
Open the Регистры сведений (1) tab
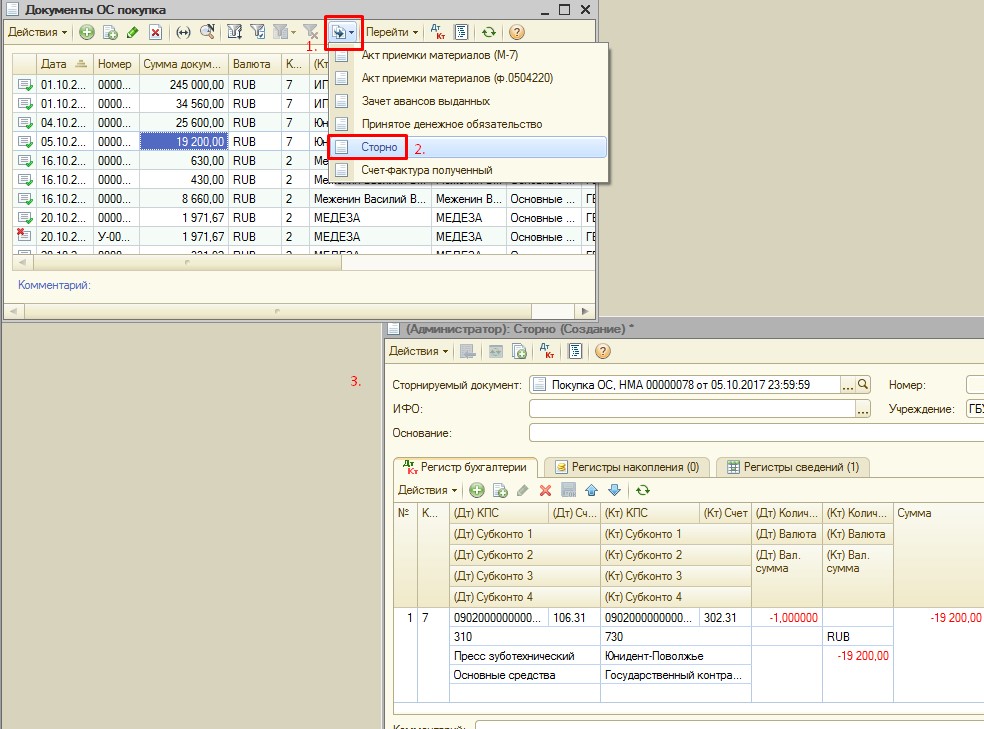tap(792, 467)
